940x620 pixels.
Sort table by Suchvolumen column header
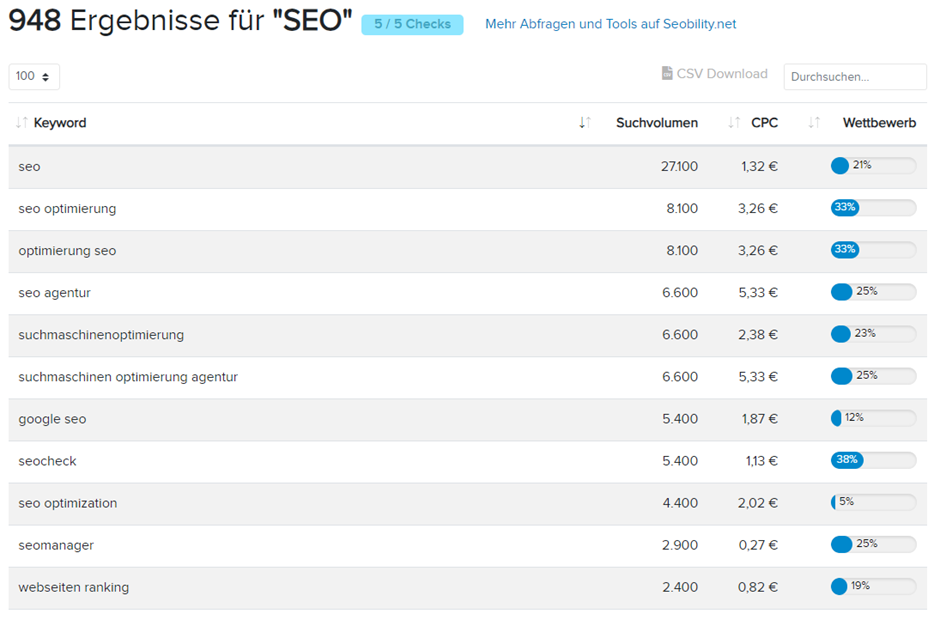click(656, 123)
